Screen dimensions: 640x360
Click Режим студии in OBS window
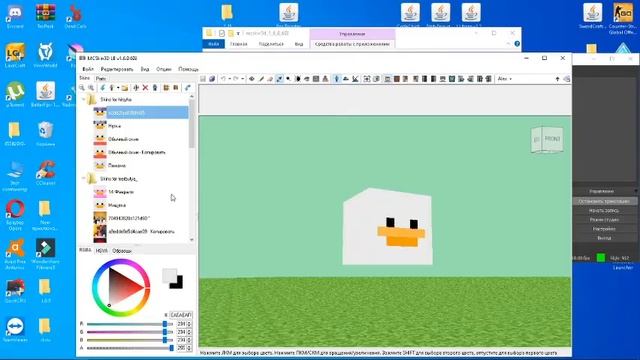pos(604,220)
